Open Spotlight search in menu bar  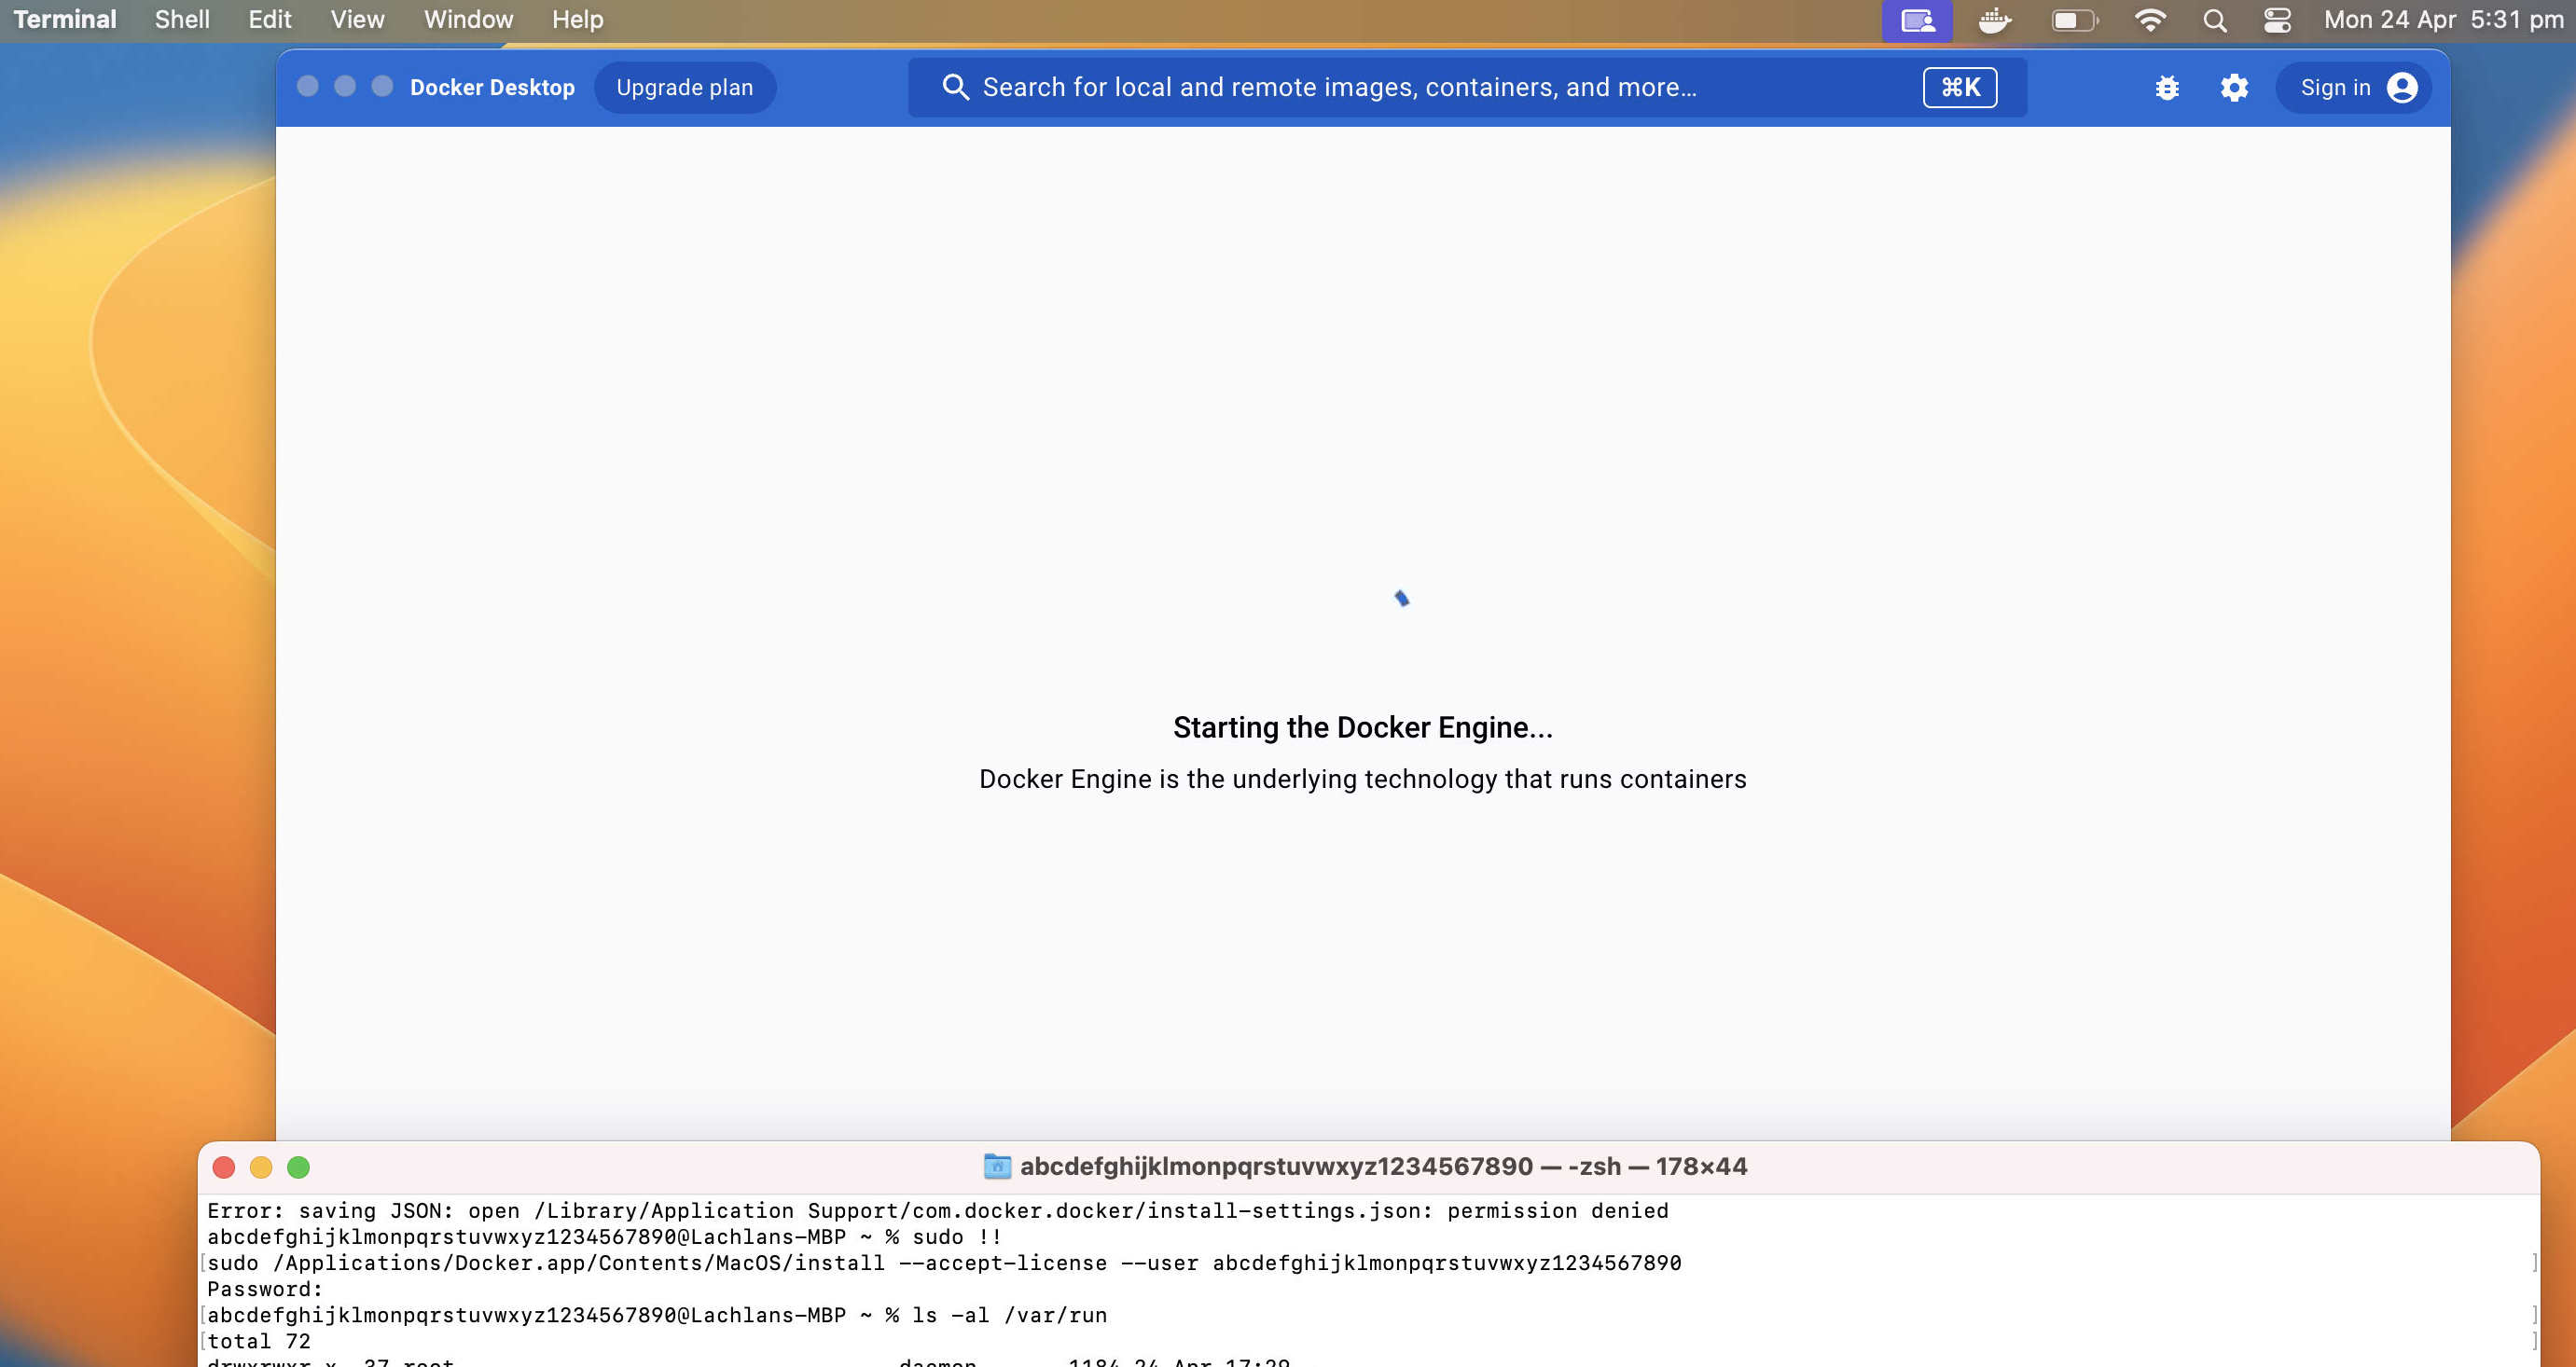(2214, 20)
